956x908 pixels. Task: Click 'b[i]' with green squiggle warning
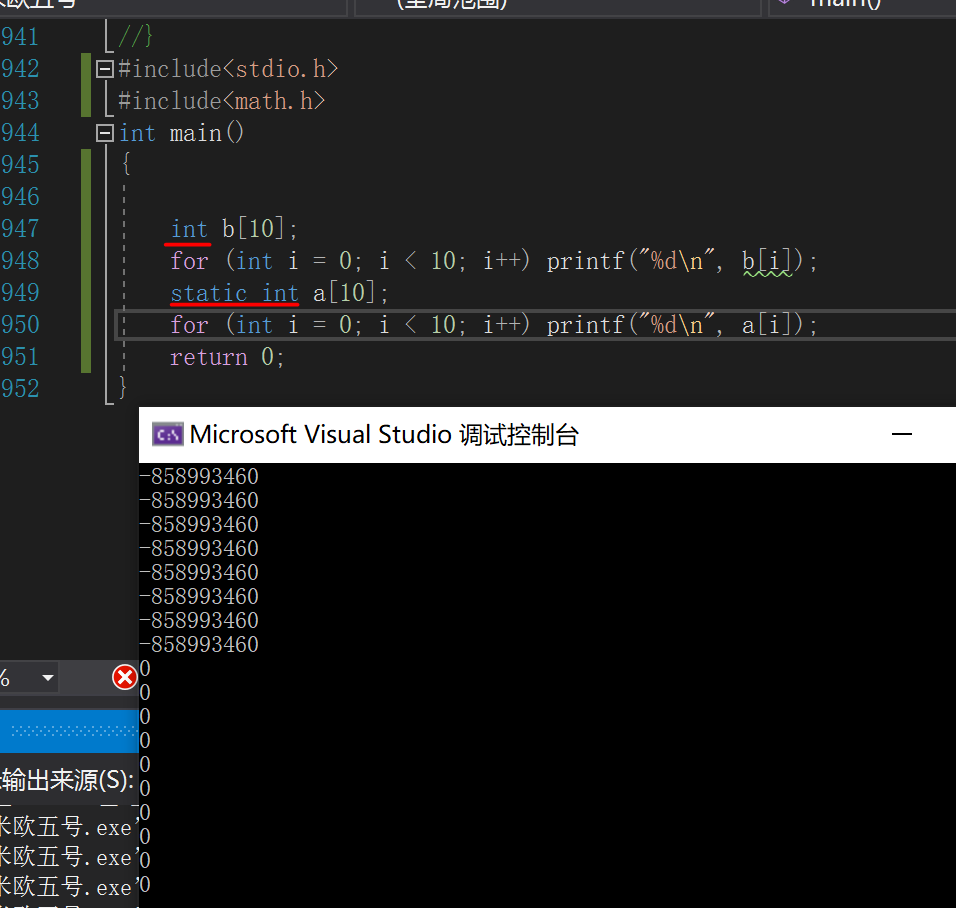pyautogui.click(x=768, y=262)
